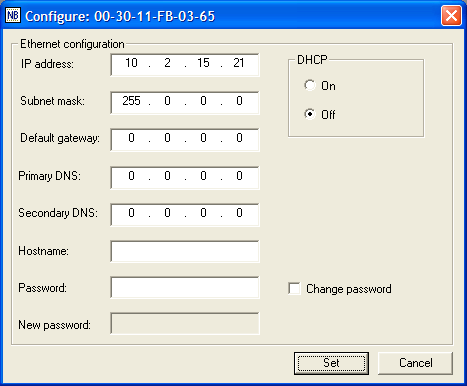Image resolution: width=467 pixels, height=386 pixels.
Task: Select first octet of Secondary DNS
Action: click(x=131, y=213)
